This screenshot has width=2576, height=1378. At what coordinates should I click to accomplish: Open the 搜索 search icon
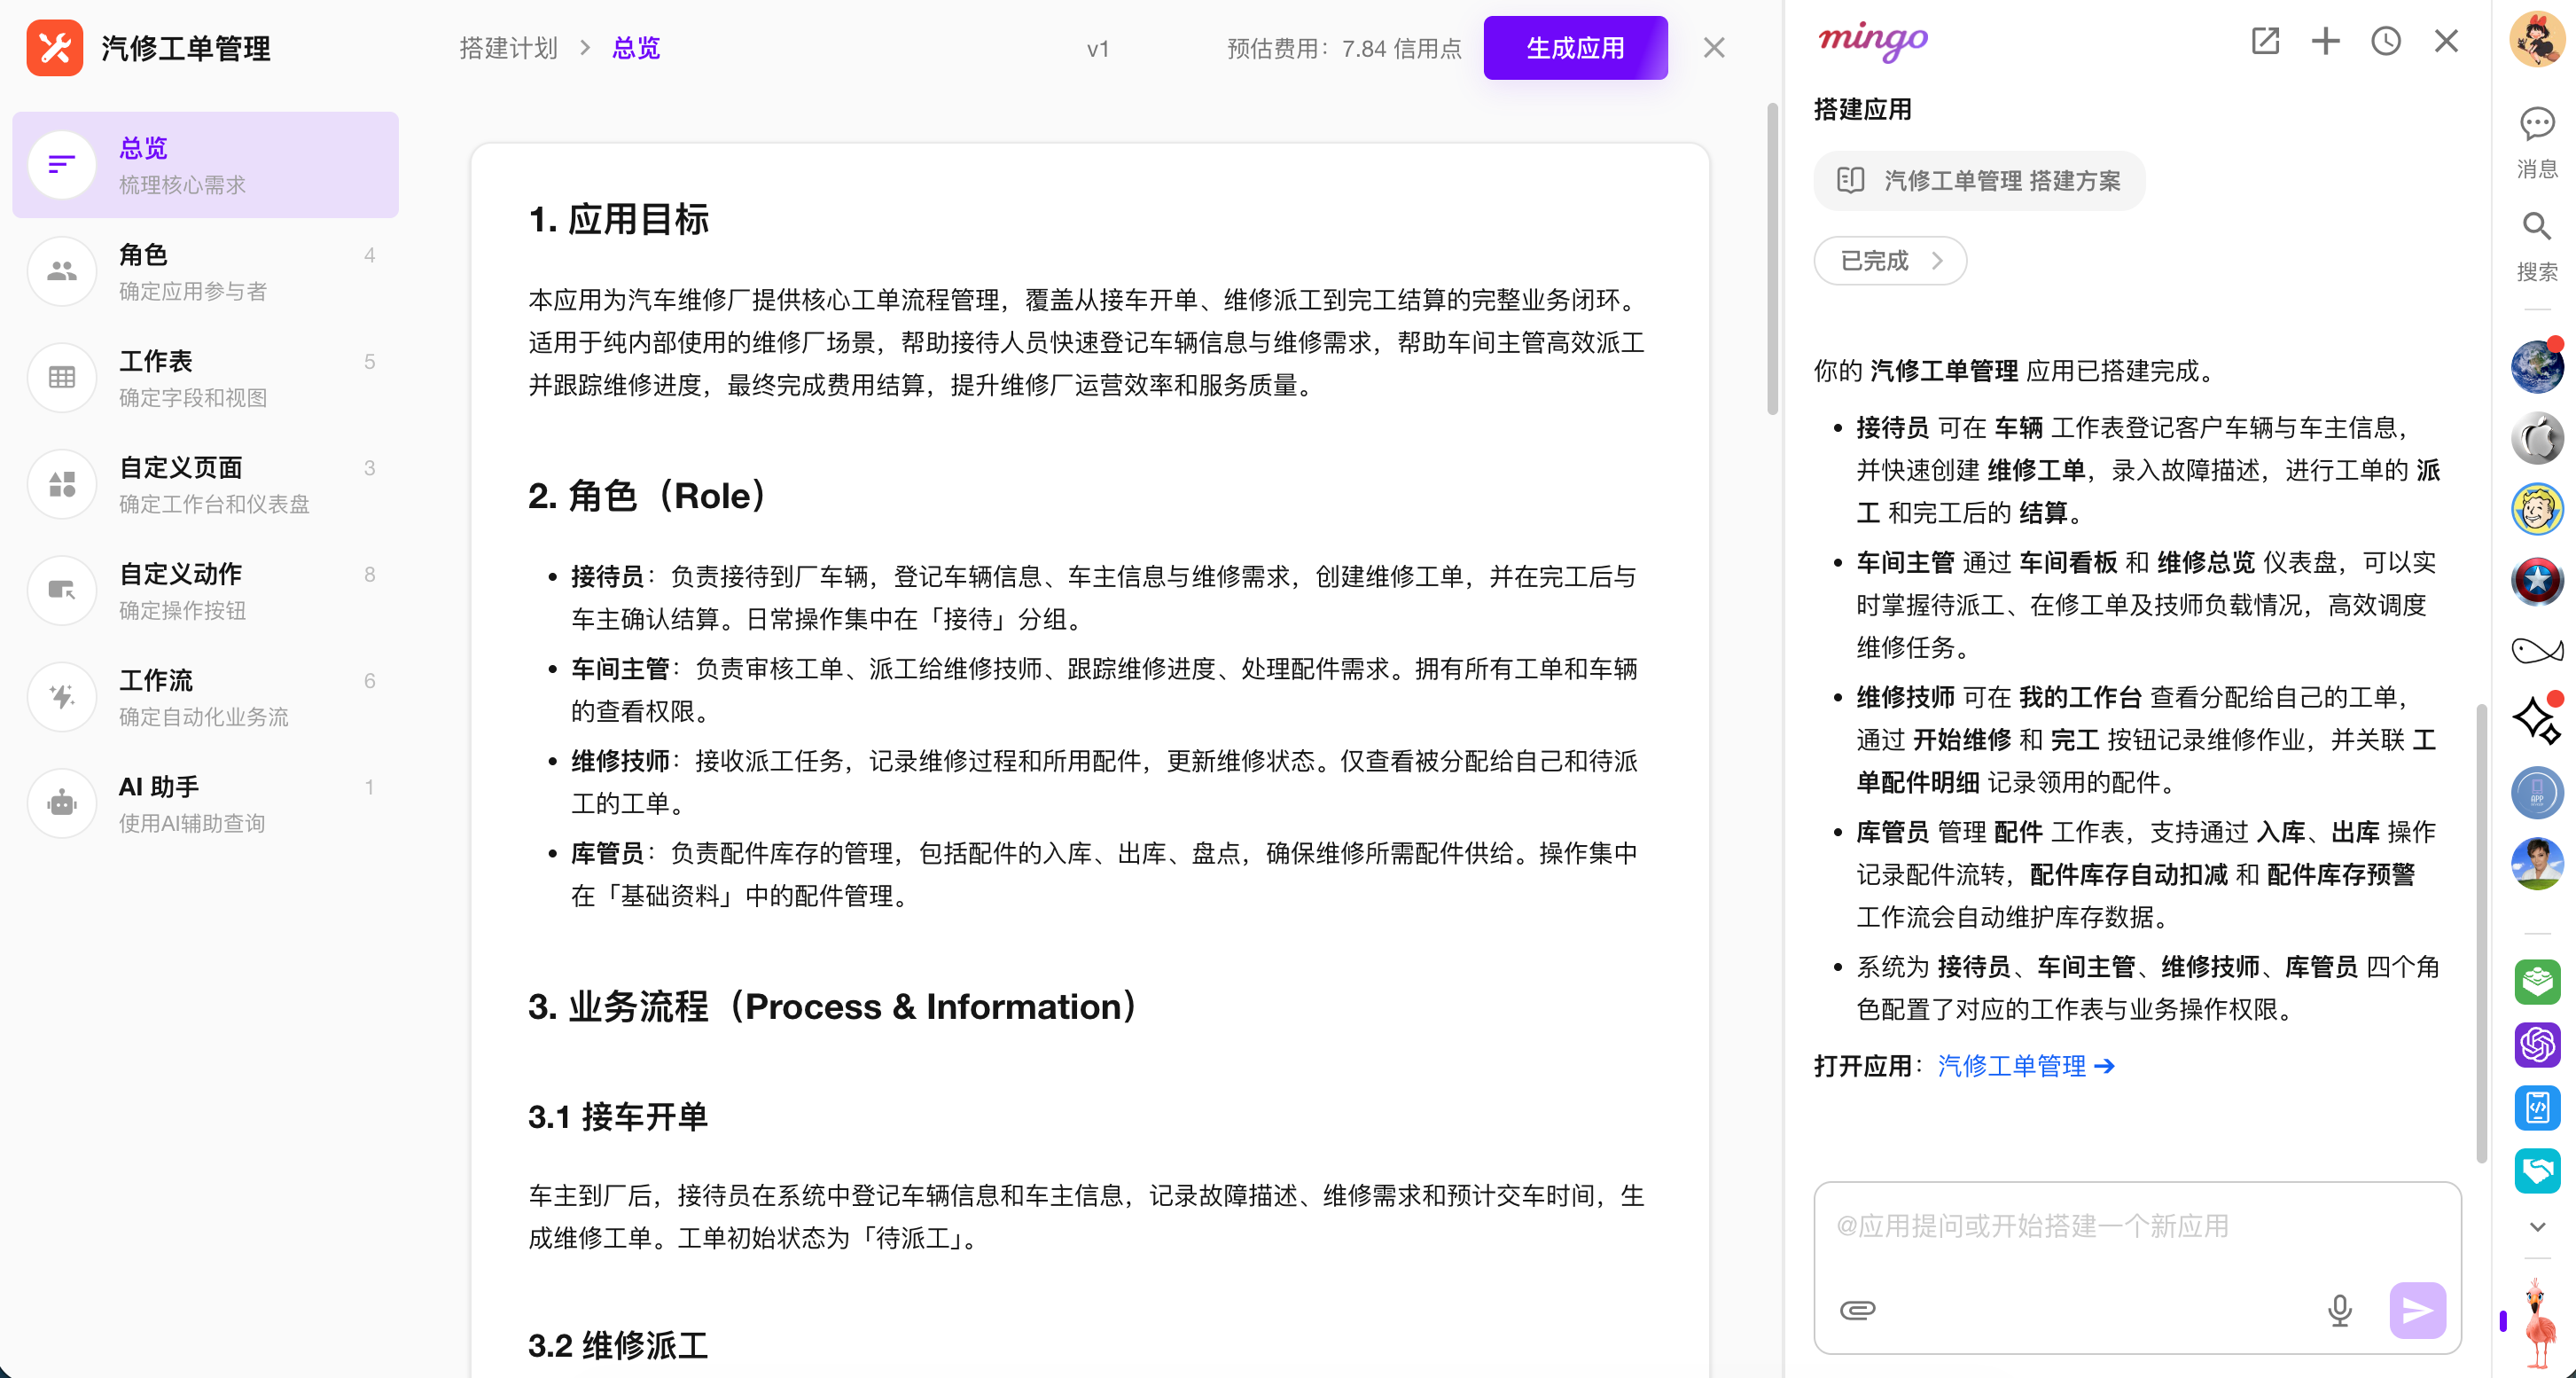pos(2537,245)
